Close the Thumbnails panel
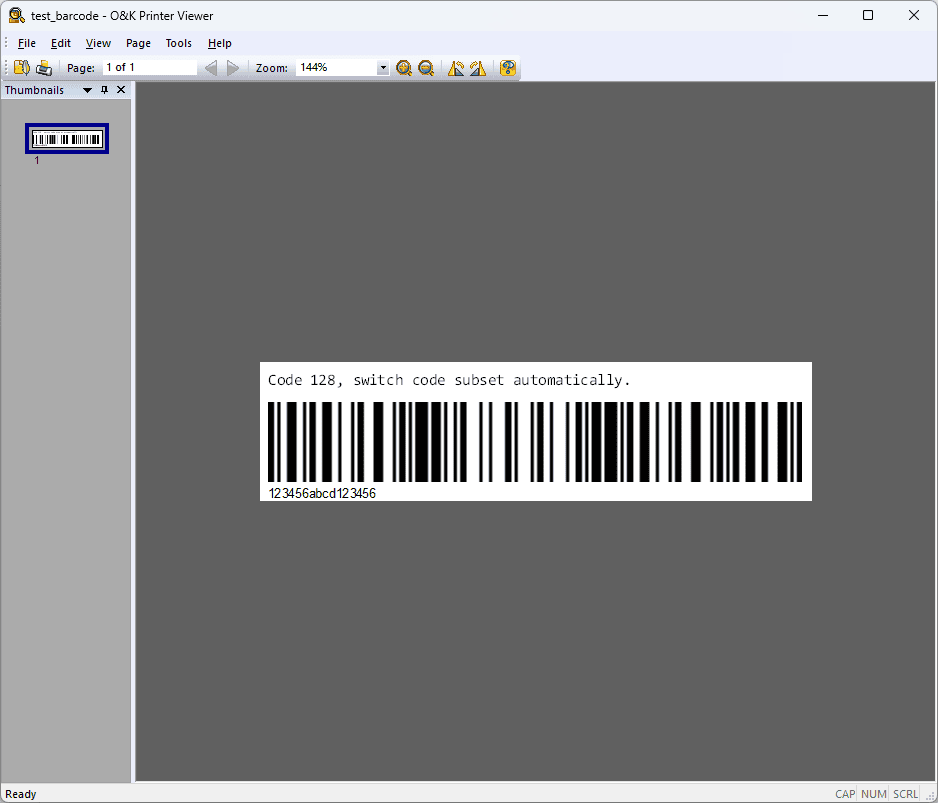 [120, 89]
